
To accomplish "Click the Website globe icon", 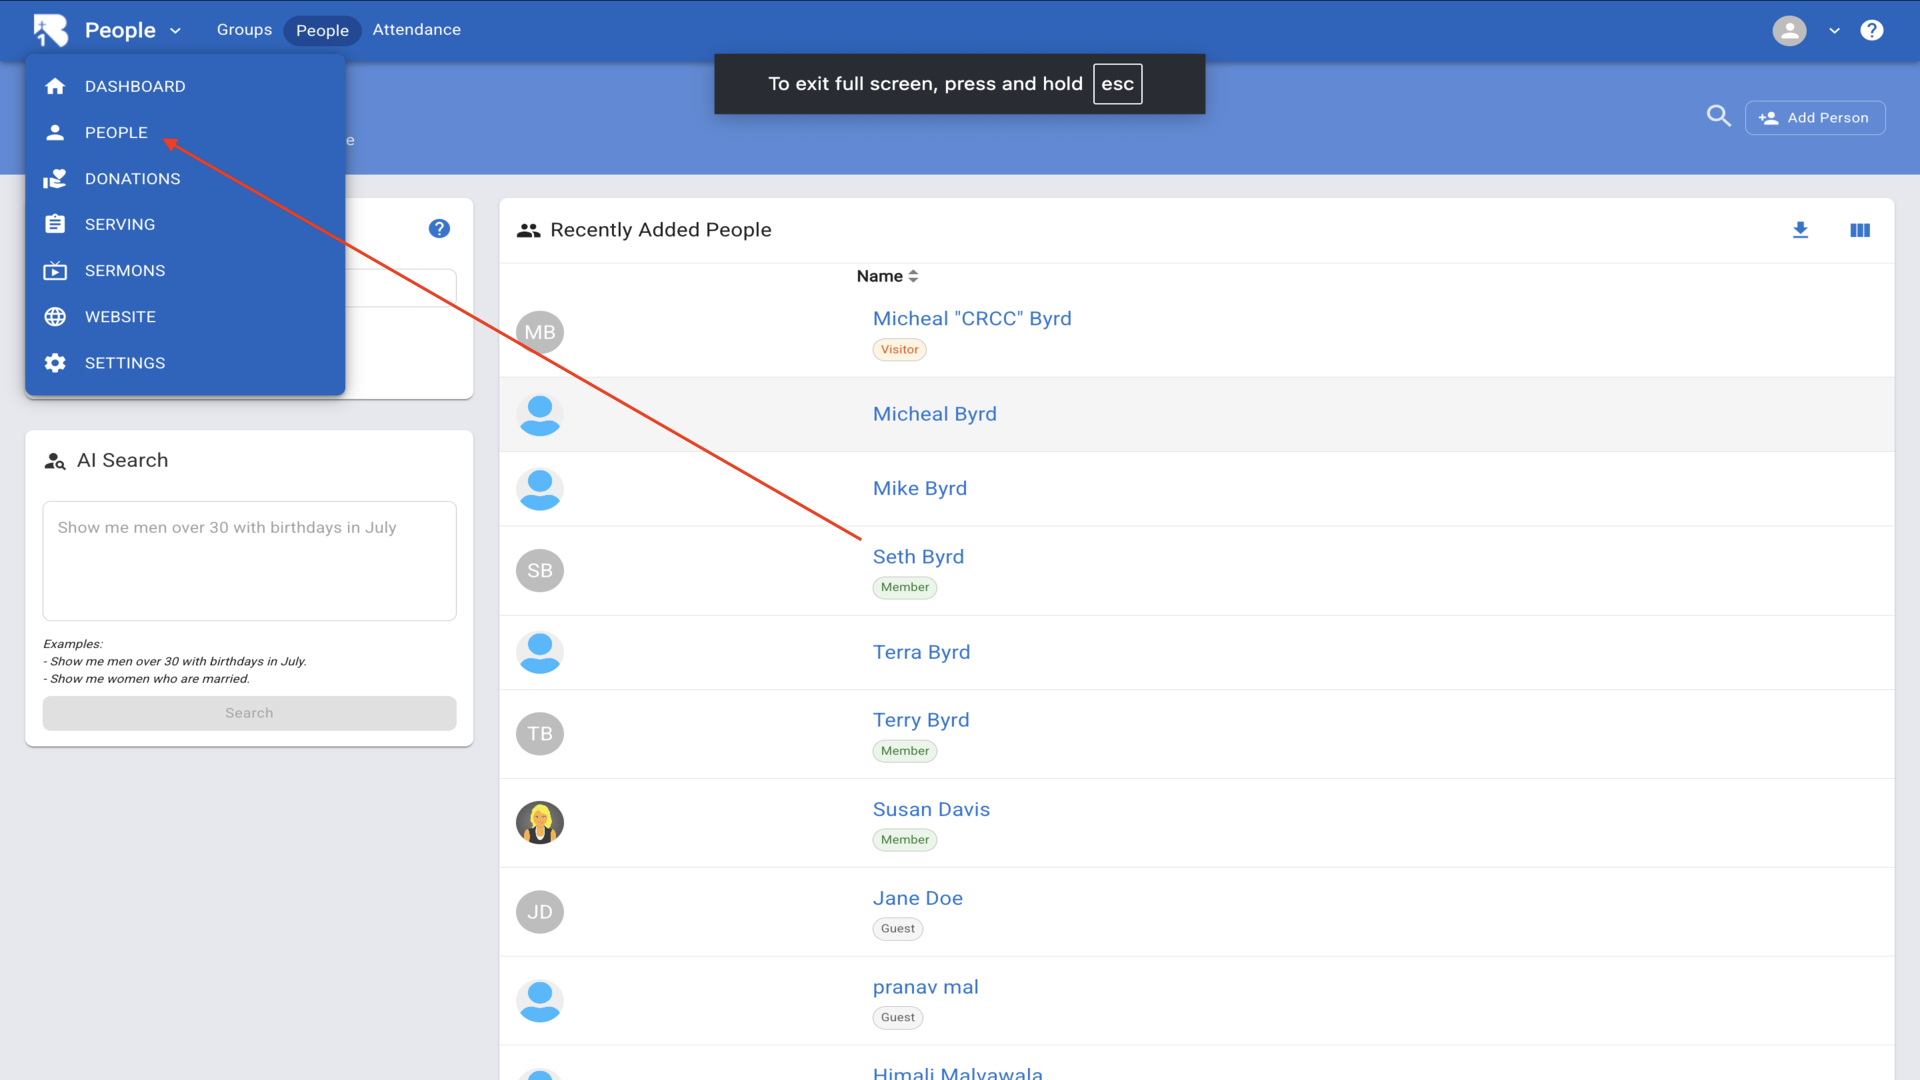I will pos(55,317).
